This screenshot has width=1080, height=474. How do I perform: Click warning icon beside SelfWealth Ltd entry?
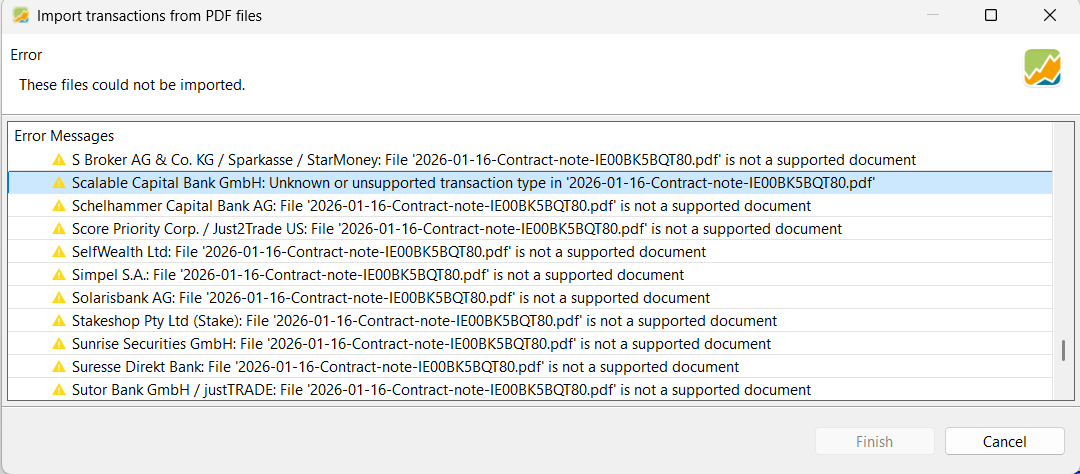[59, 252]
